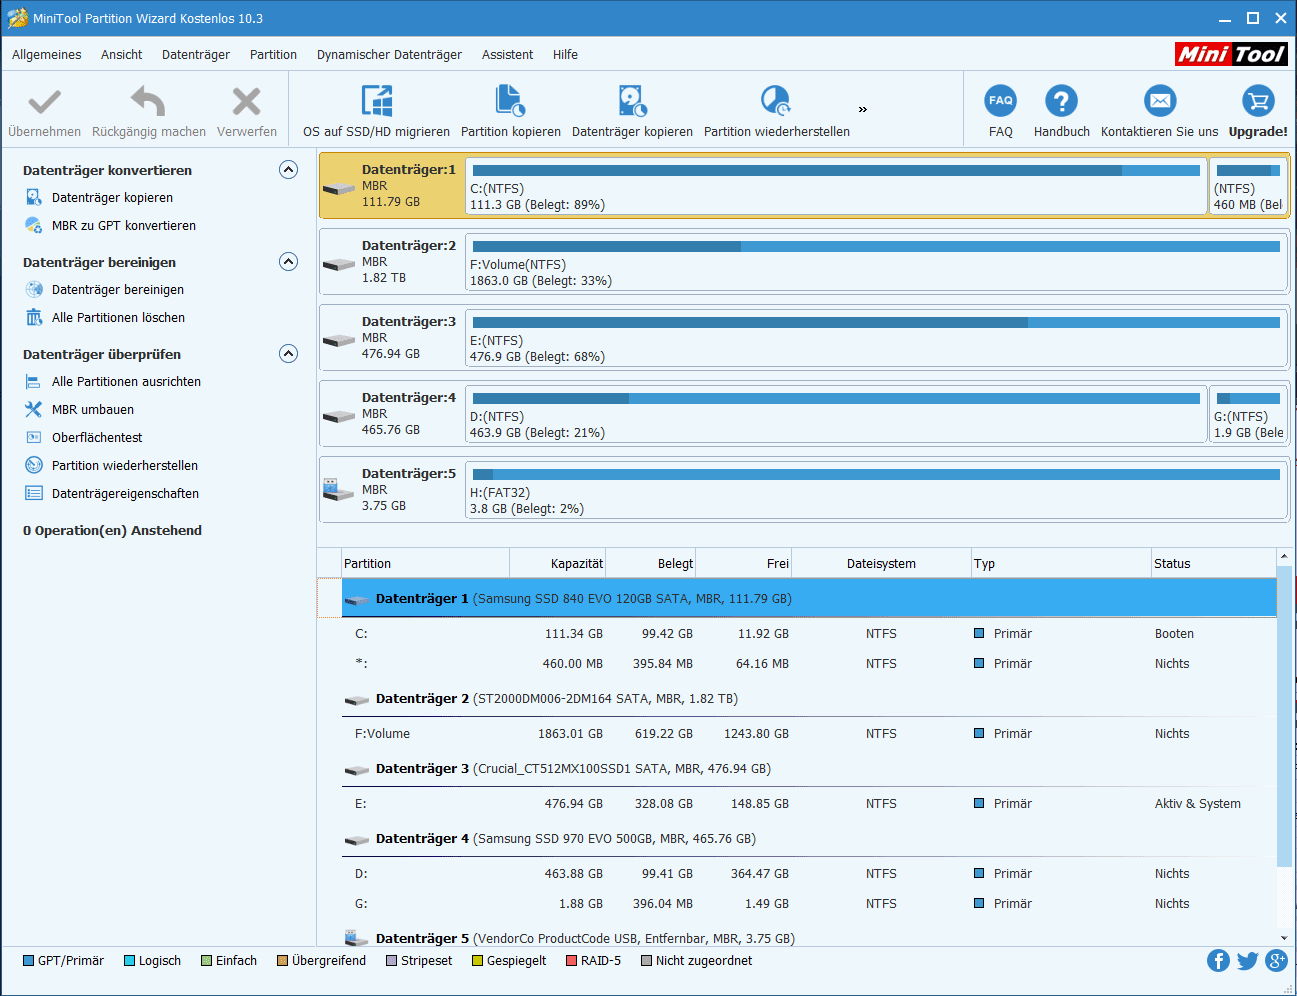The image size is (1297, 996).
Task: Click the Rückgängig machen undo arrow
Action: click(148, 101)
